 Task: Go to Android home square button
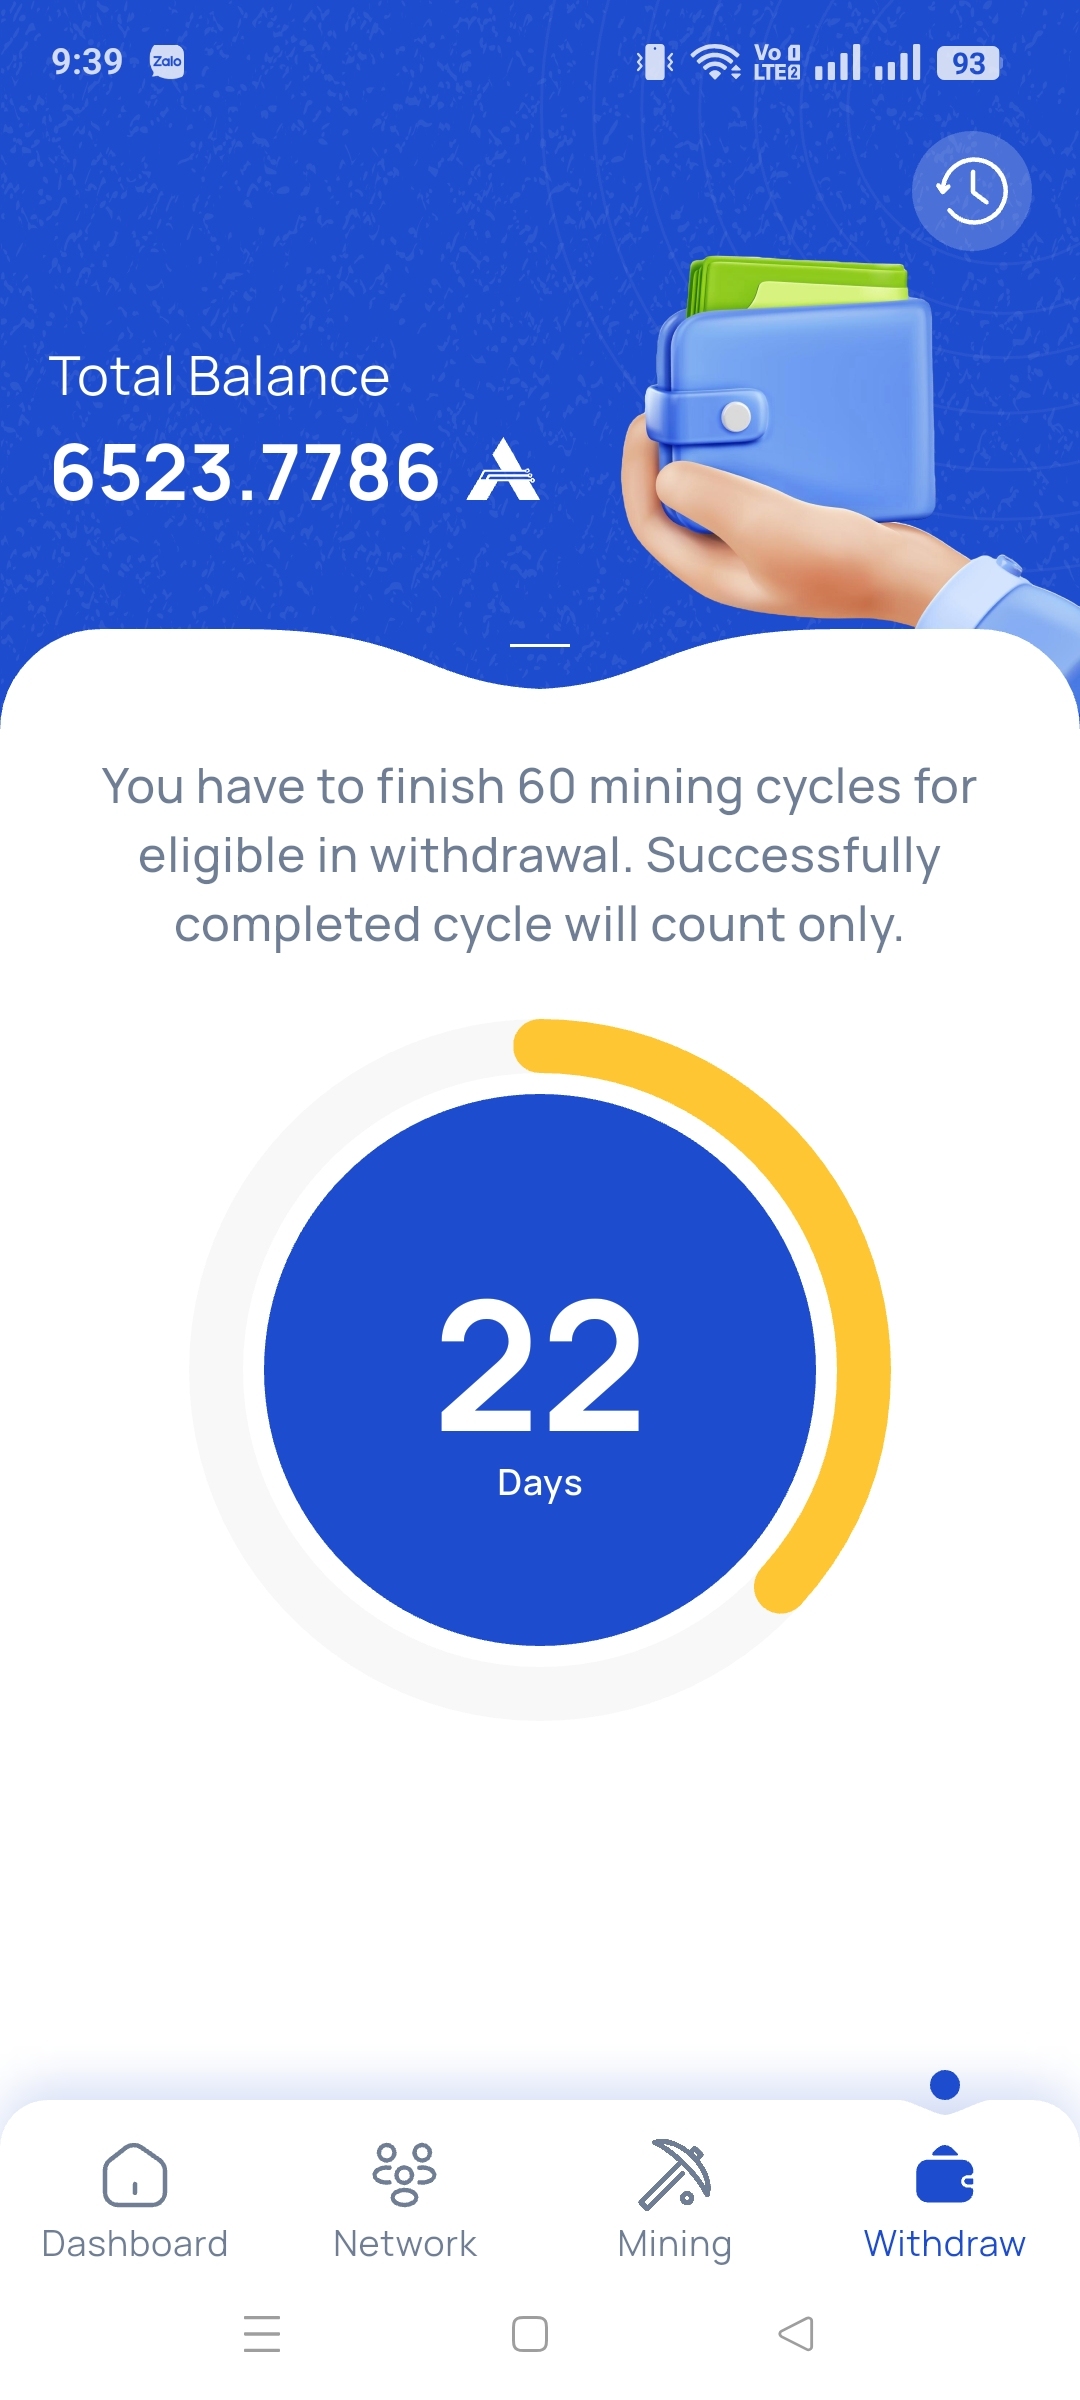530,2334
